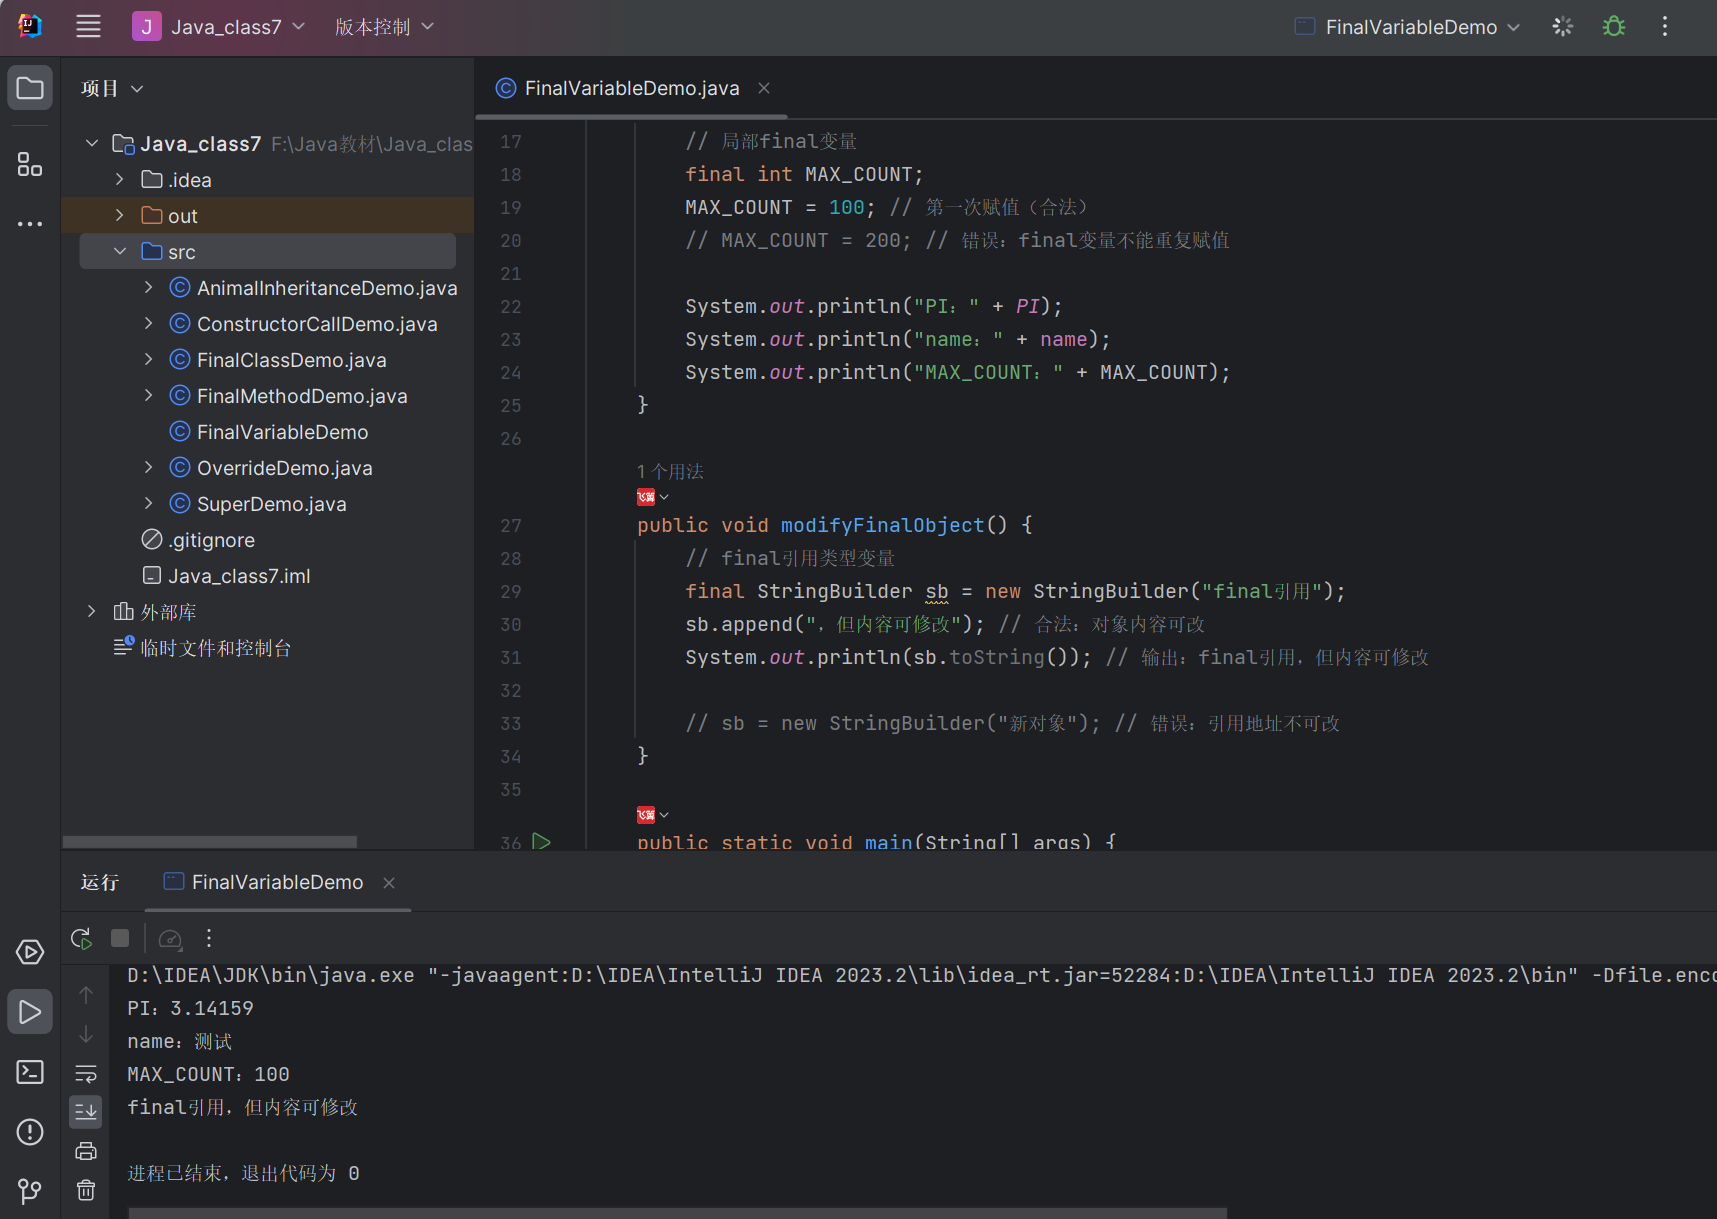Toggle the Project tool window
1717x1219 pixels.
pos(30,88)
